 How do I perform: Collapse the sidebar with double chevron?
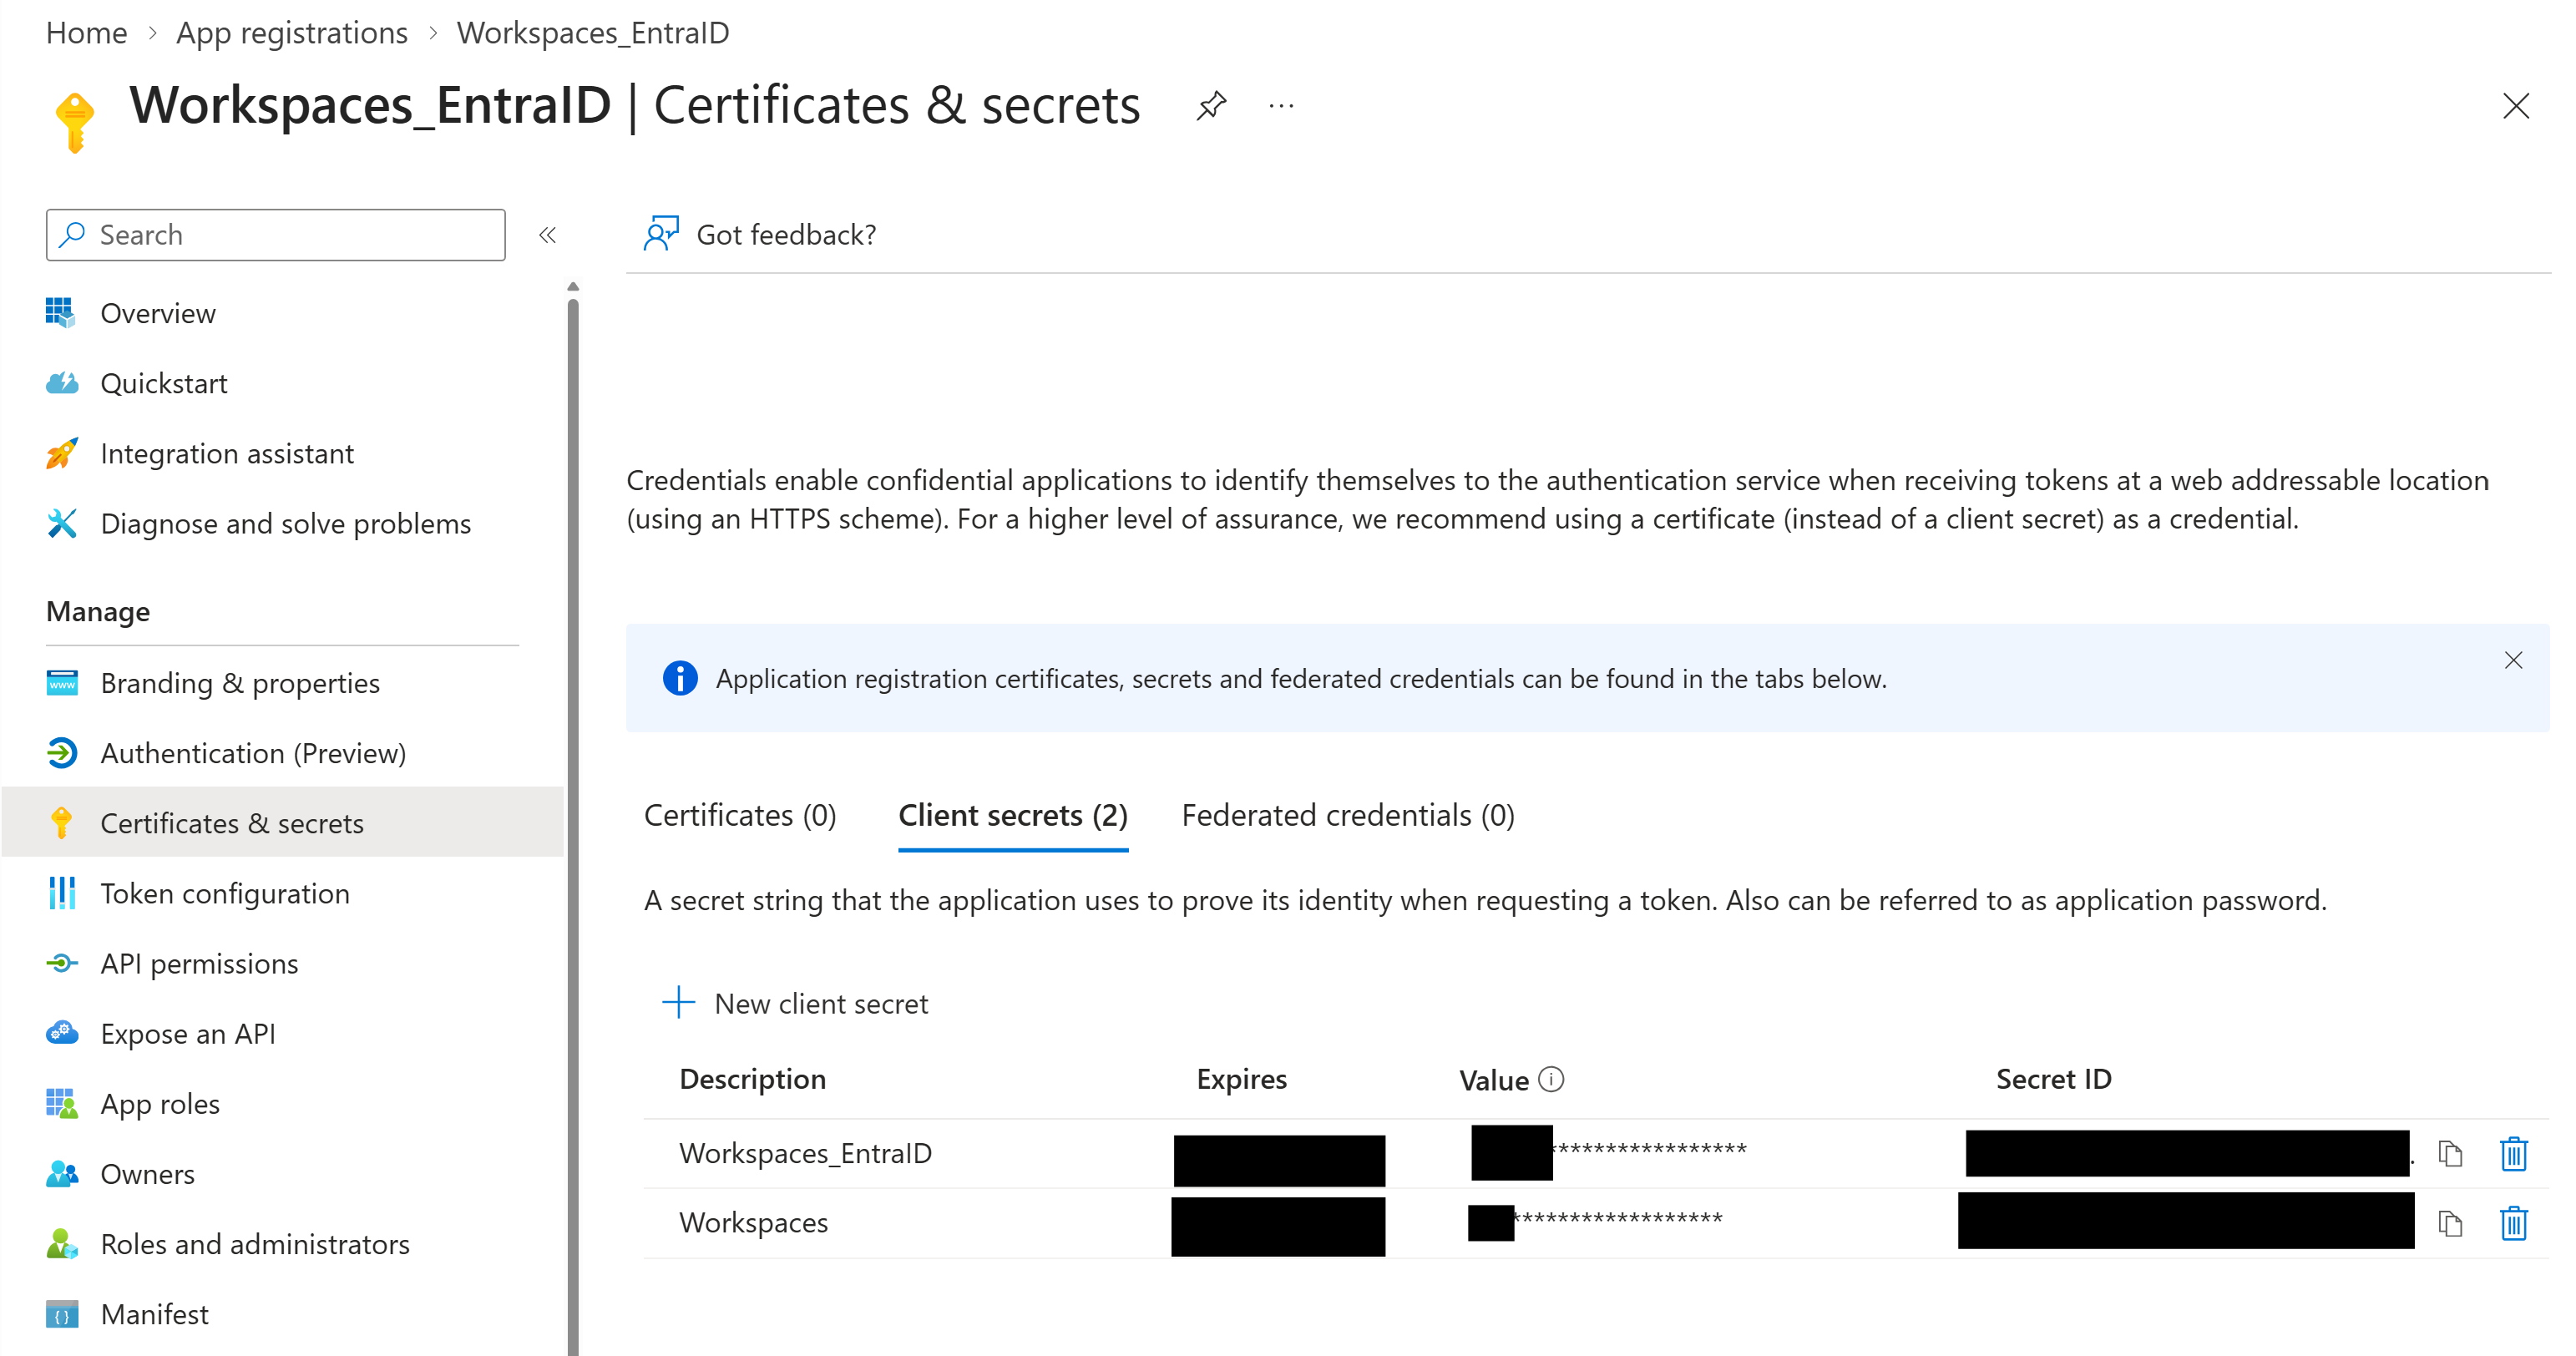click(547, 235)
